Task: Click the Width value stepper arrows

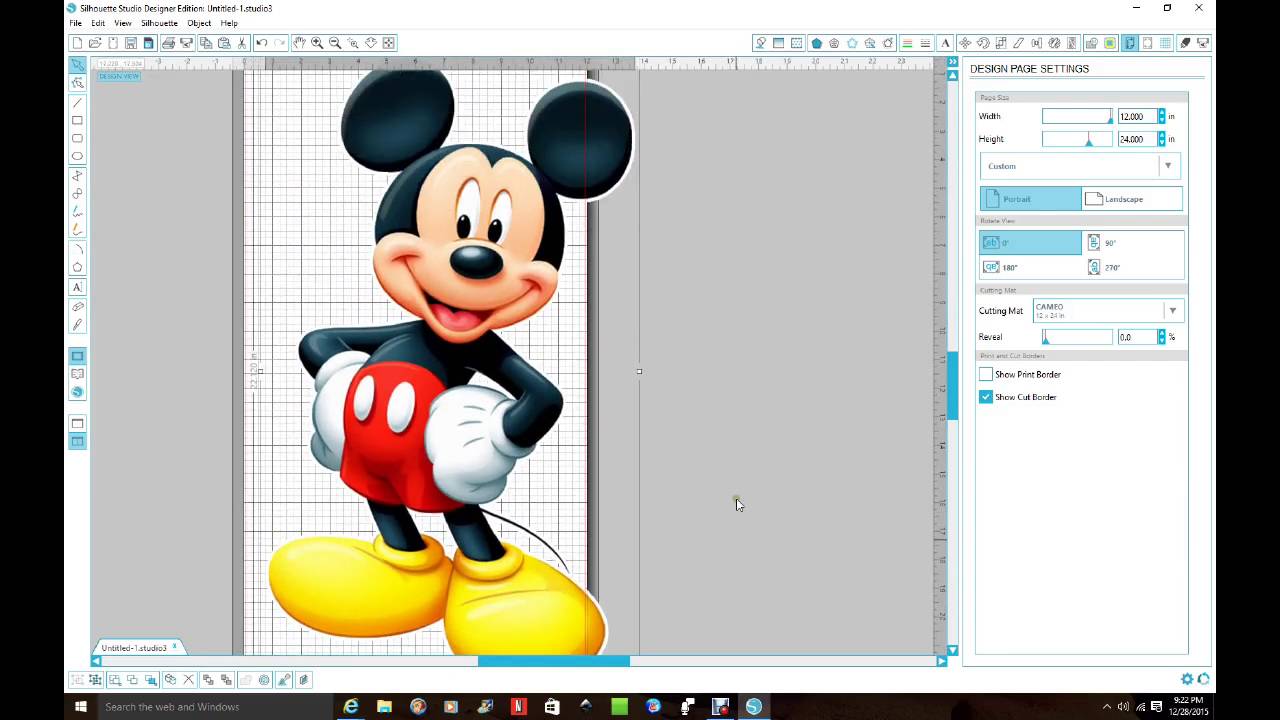Action: 1161,116
